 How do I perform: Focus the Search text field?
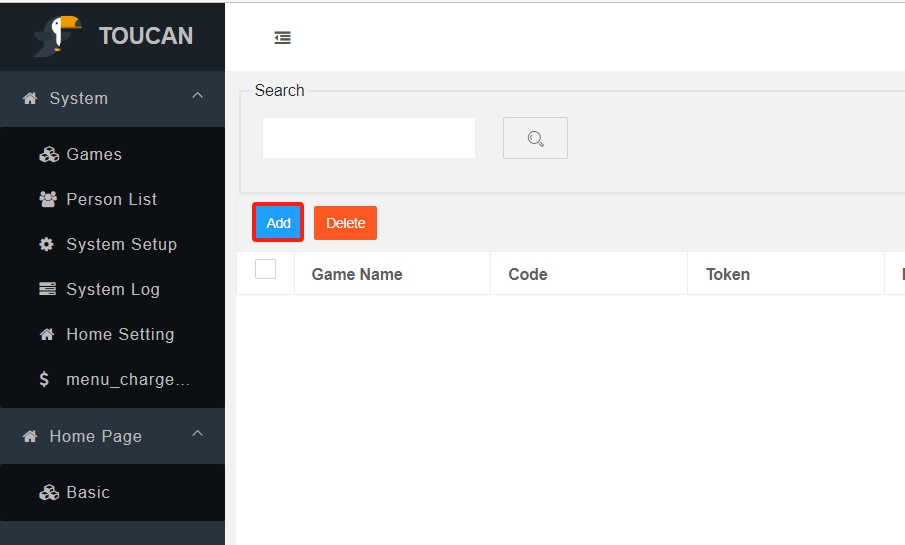coord(369,138)
